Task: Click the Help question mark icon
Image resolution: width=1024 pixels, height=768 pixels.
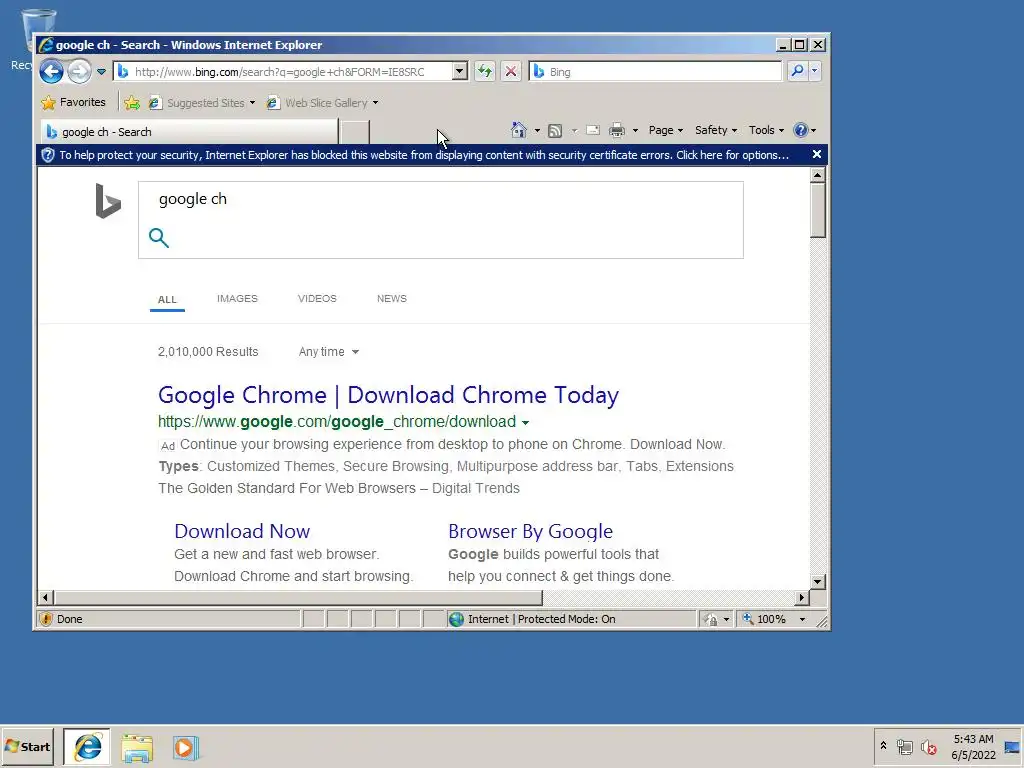Action: [801, 130]
